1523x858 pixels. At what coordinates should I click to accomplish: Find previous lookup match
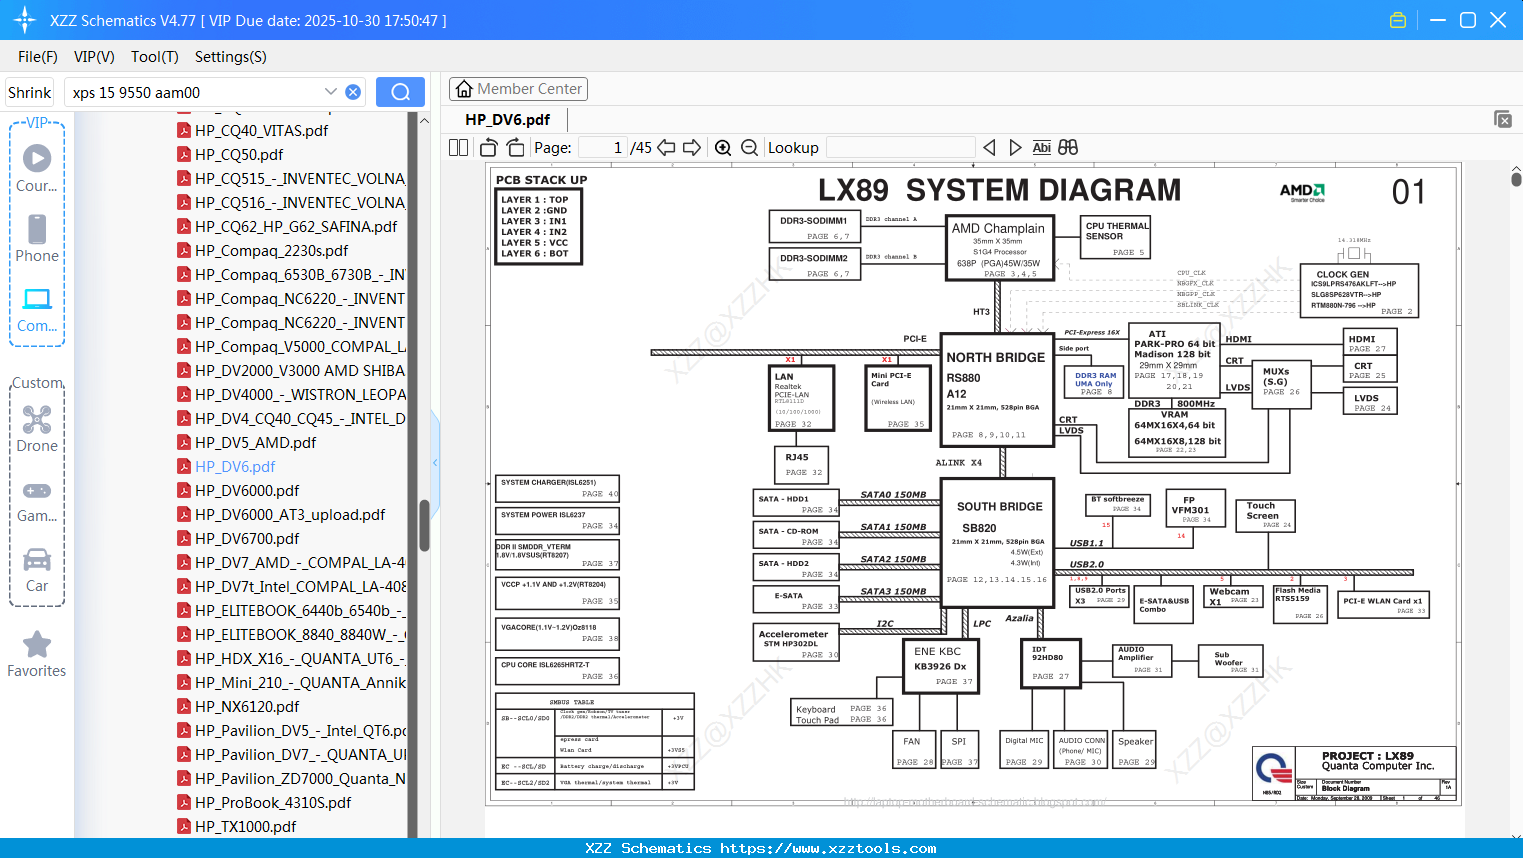pos(989,147)
